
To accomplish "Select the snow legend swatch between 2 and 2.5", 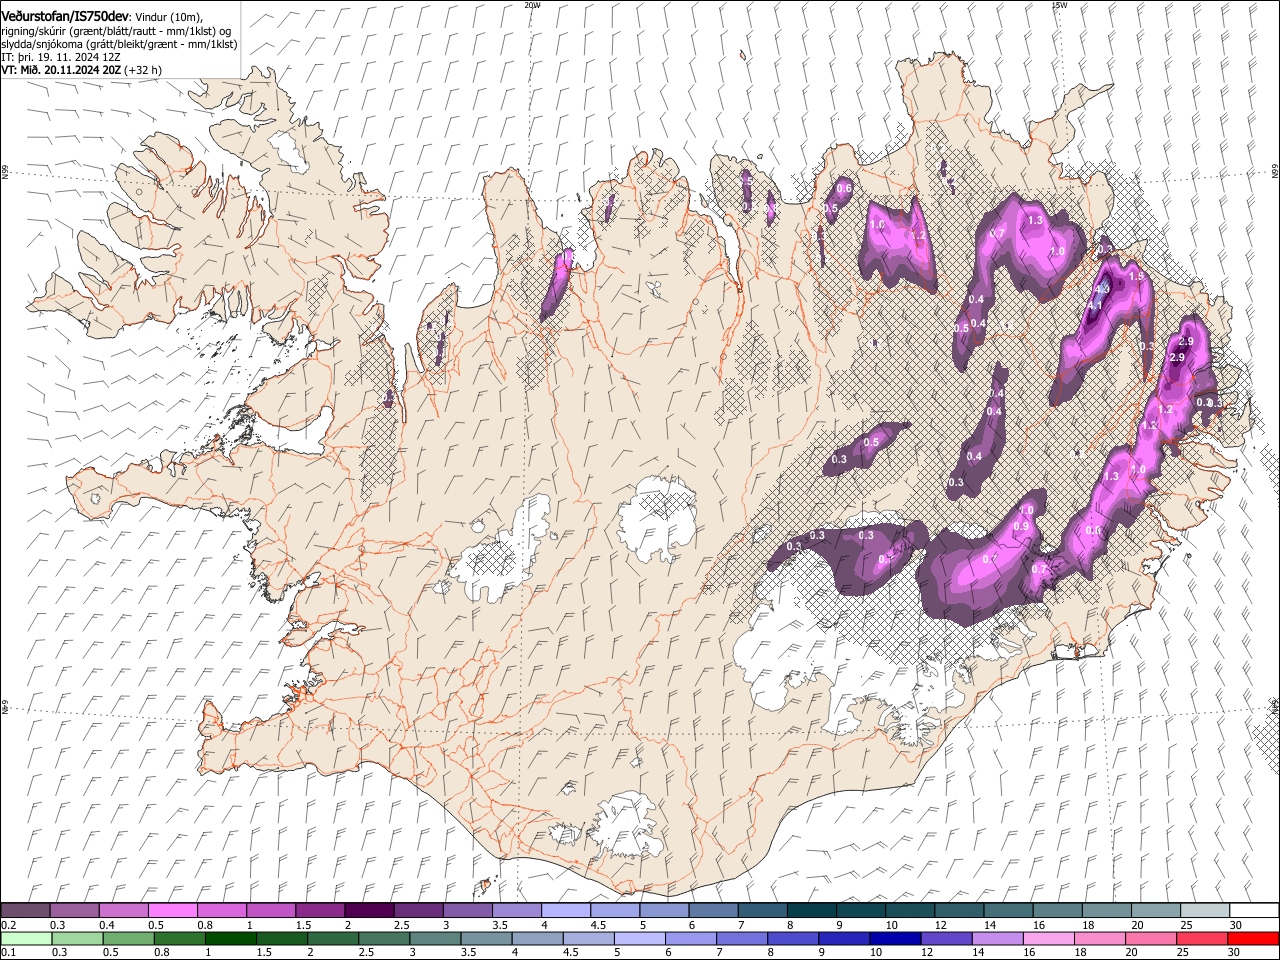I will (369, 910).
